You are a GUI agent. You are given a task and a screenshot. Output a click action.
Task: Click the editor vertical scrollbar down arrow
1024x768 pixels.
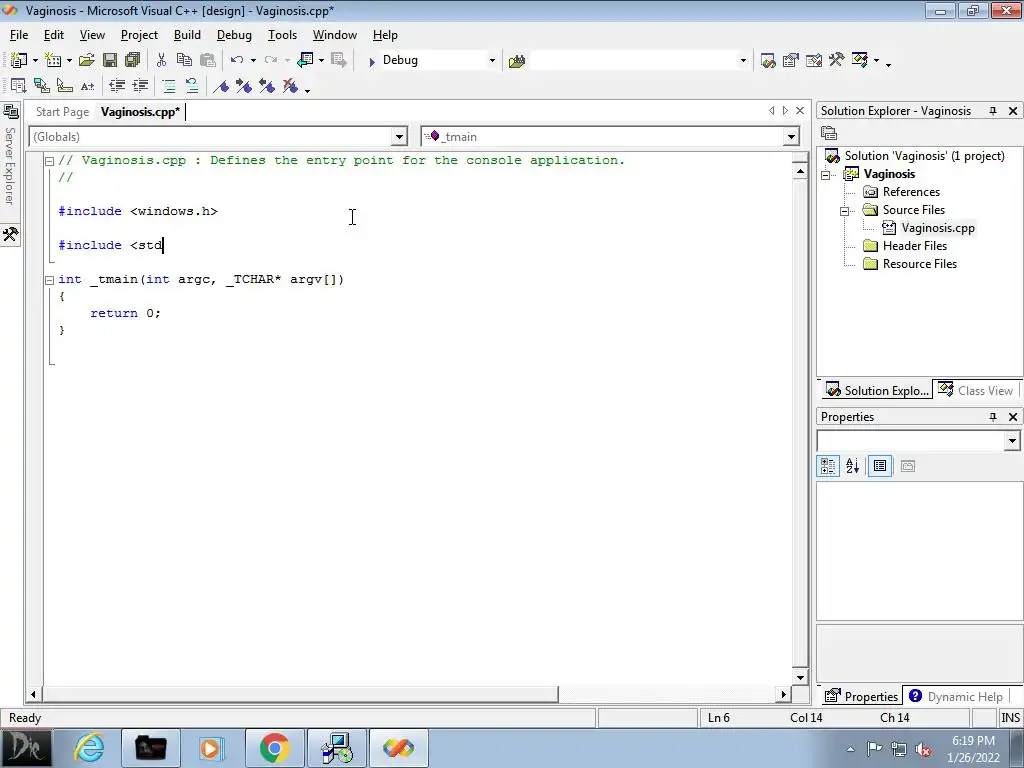click(x=800, y=677)
